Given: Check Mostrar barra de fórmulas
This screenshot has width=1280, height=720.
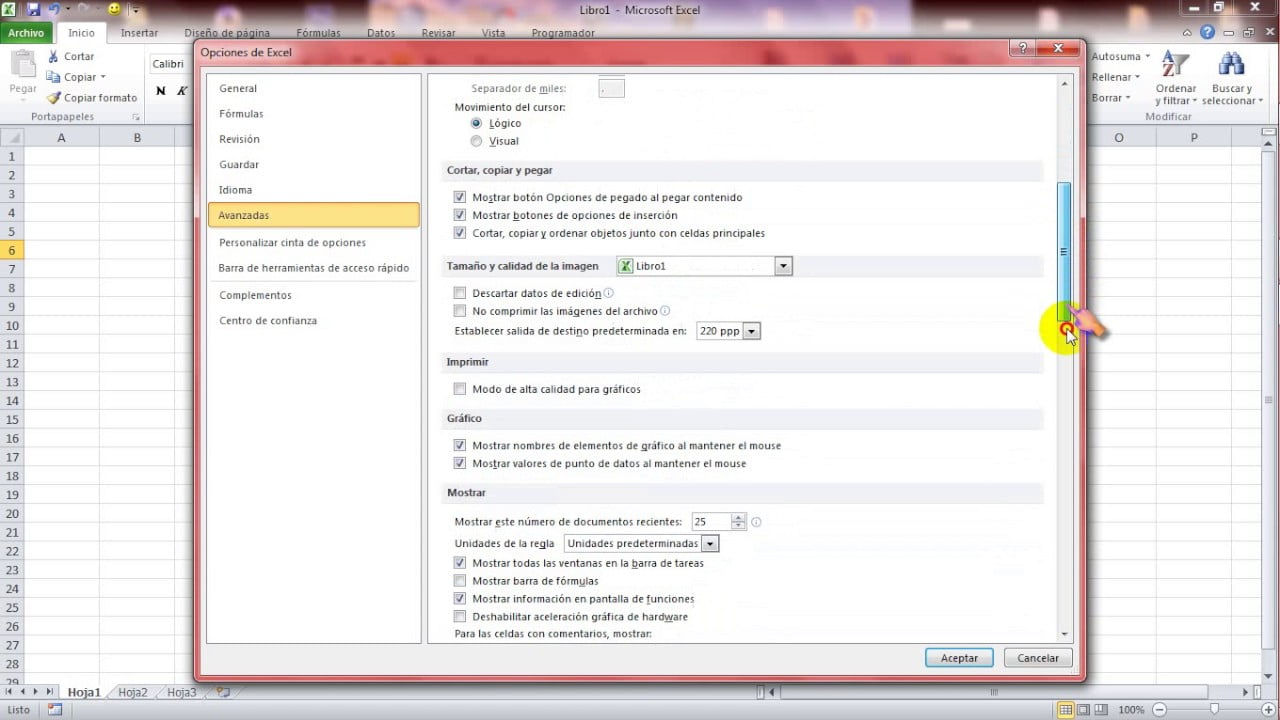Looking at the screenshot, I should pyautogui.click(x=460, y=581).
